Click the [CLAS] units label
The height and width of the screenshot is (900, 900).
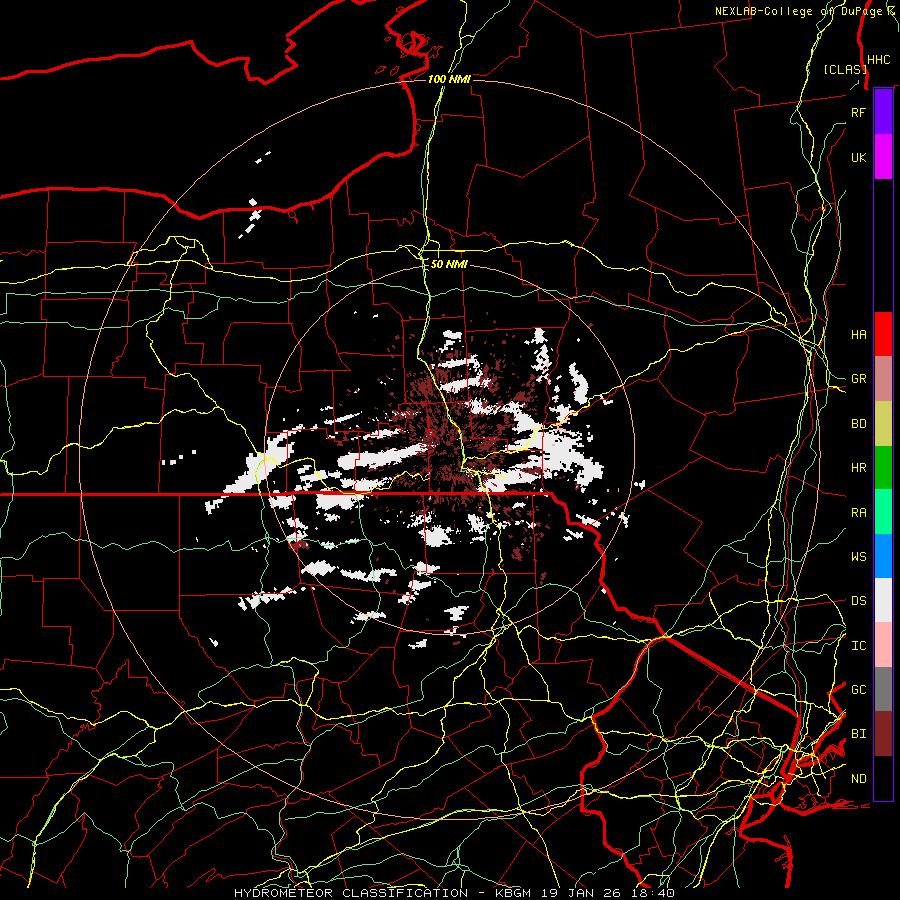[x=845, y=69]
